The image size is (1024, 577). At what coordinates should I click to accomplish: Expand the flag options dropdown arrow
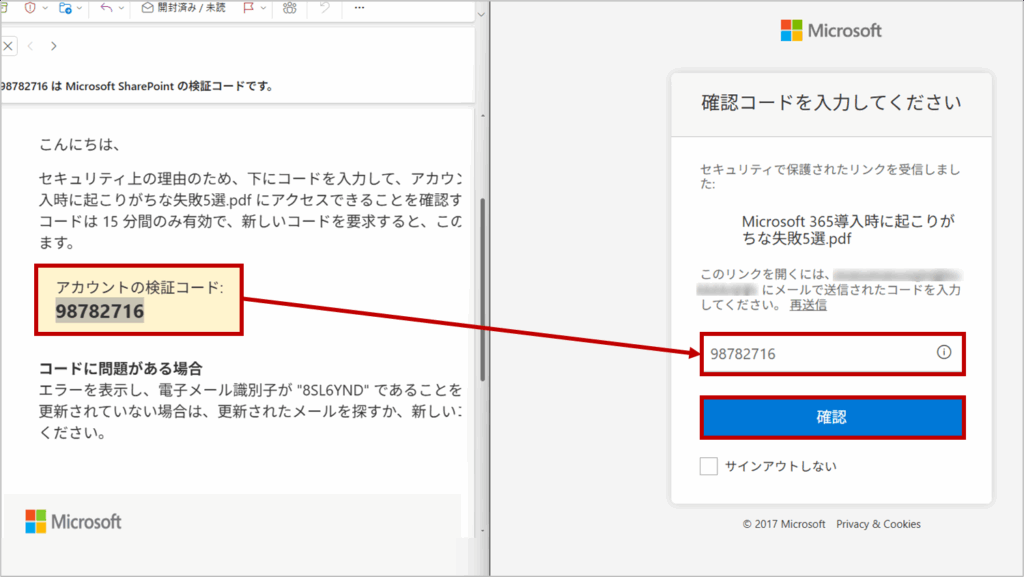pyautogui.click(x=263, y=8)
